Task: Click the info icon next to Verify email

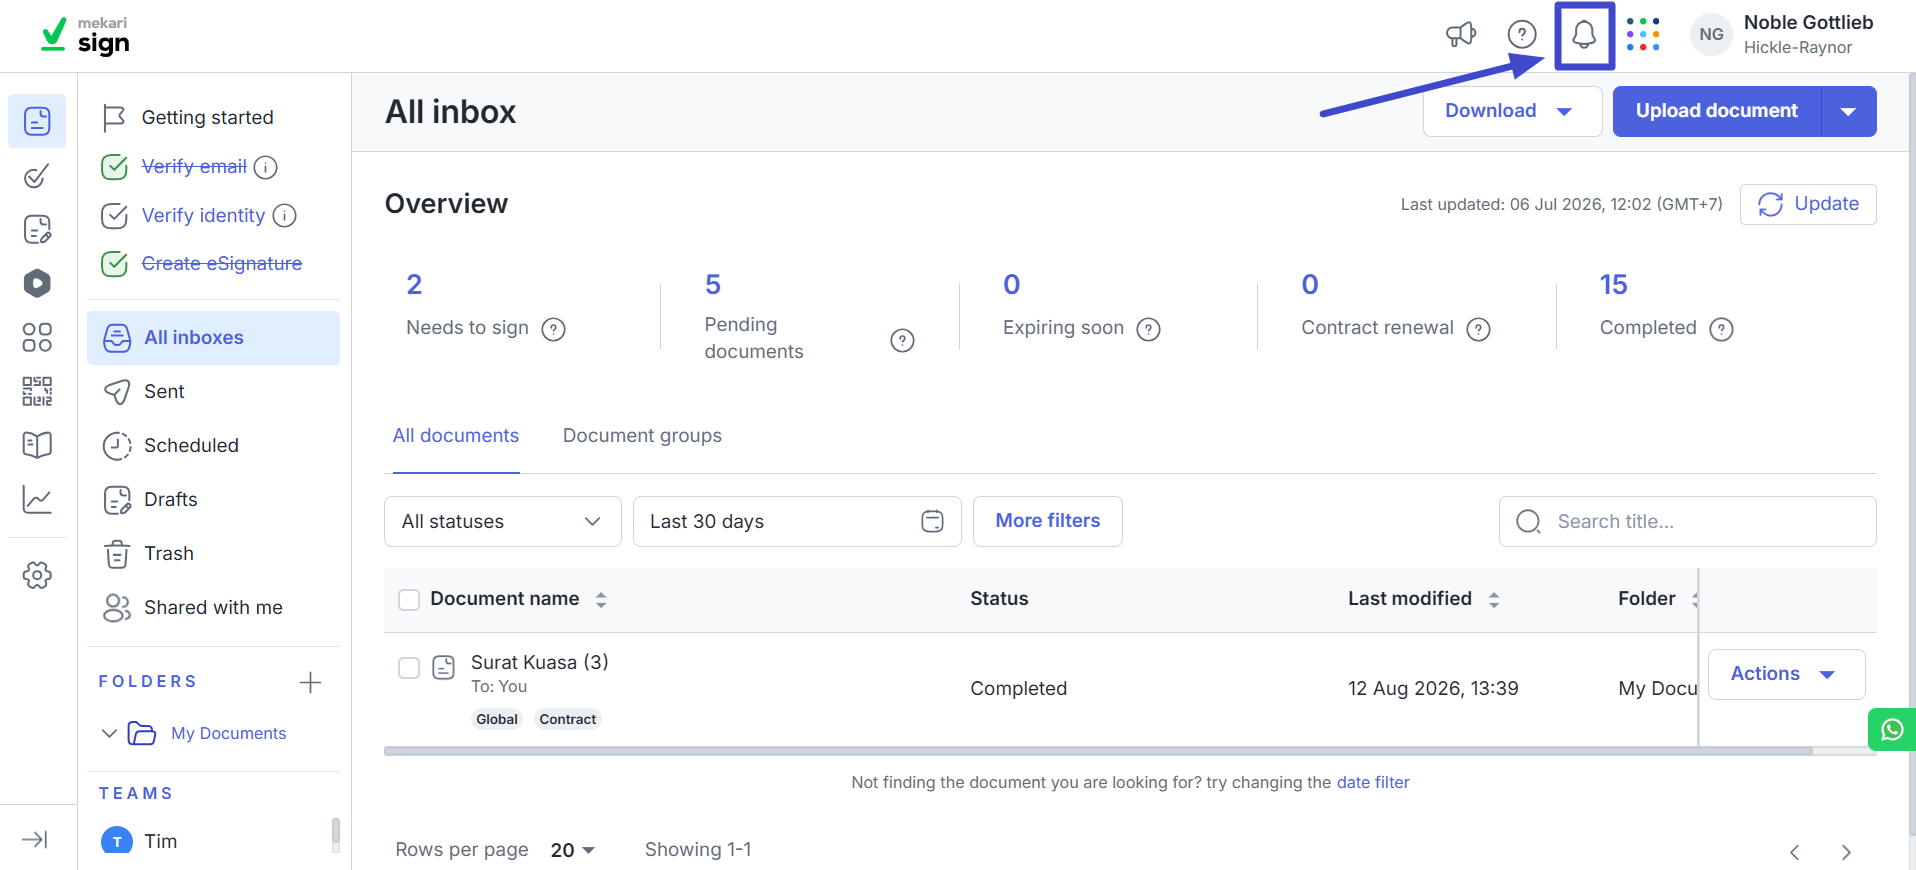Action: (265, 167)
